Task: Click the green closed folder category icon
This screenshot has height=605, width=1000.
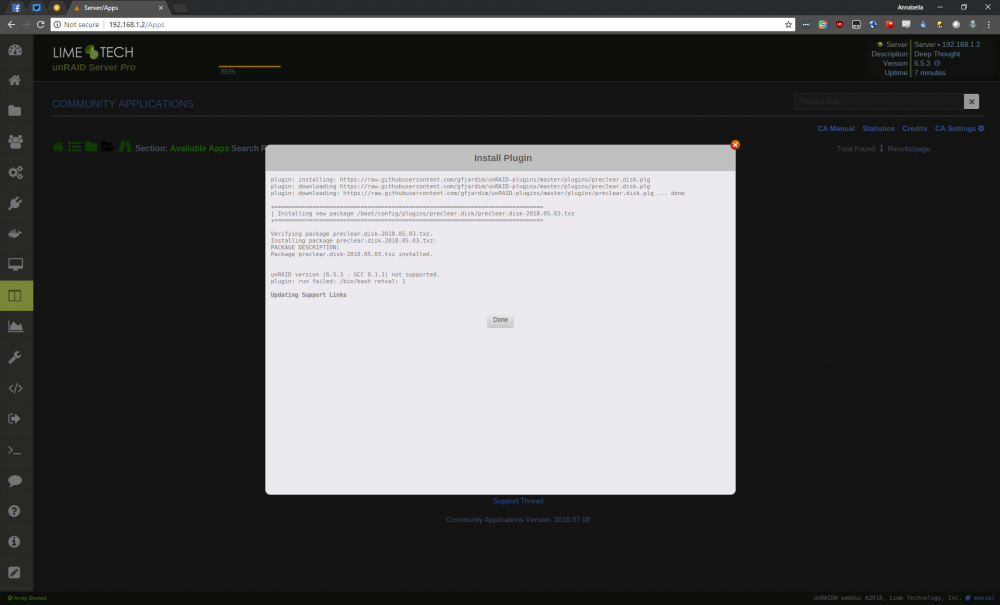Action: pos(91,147)
